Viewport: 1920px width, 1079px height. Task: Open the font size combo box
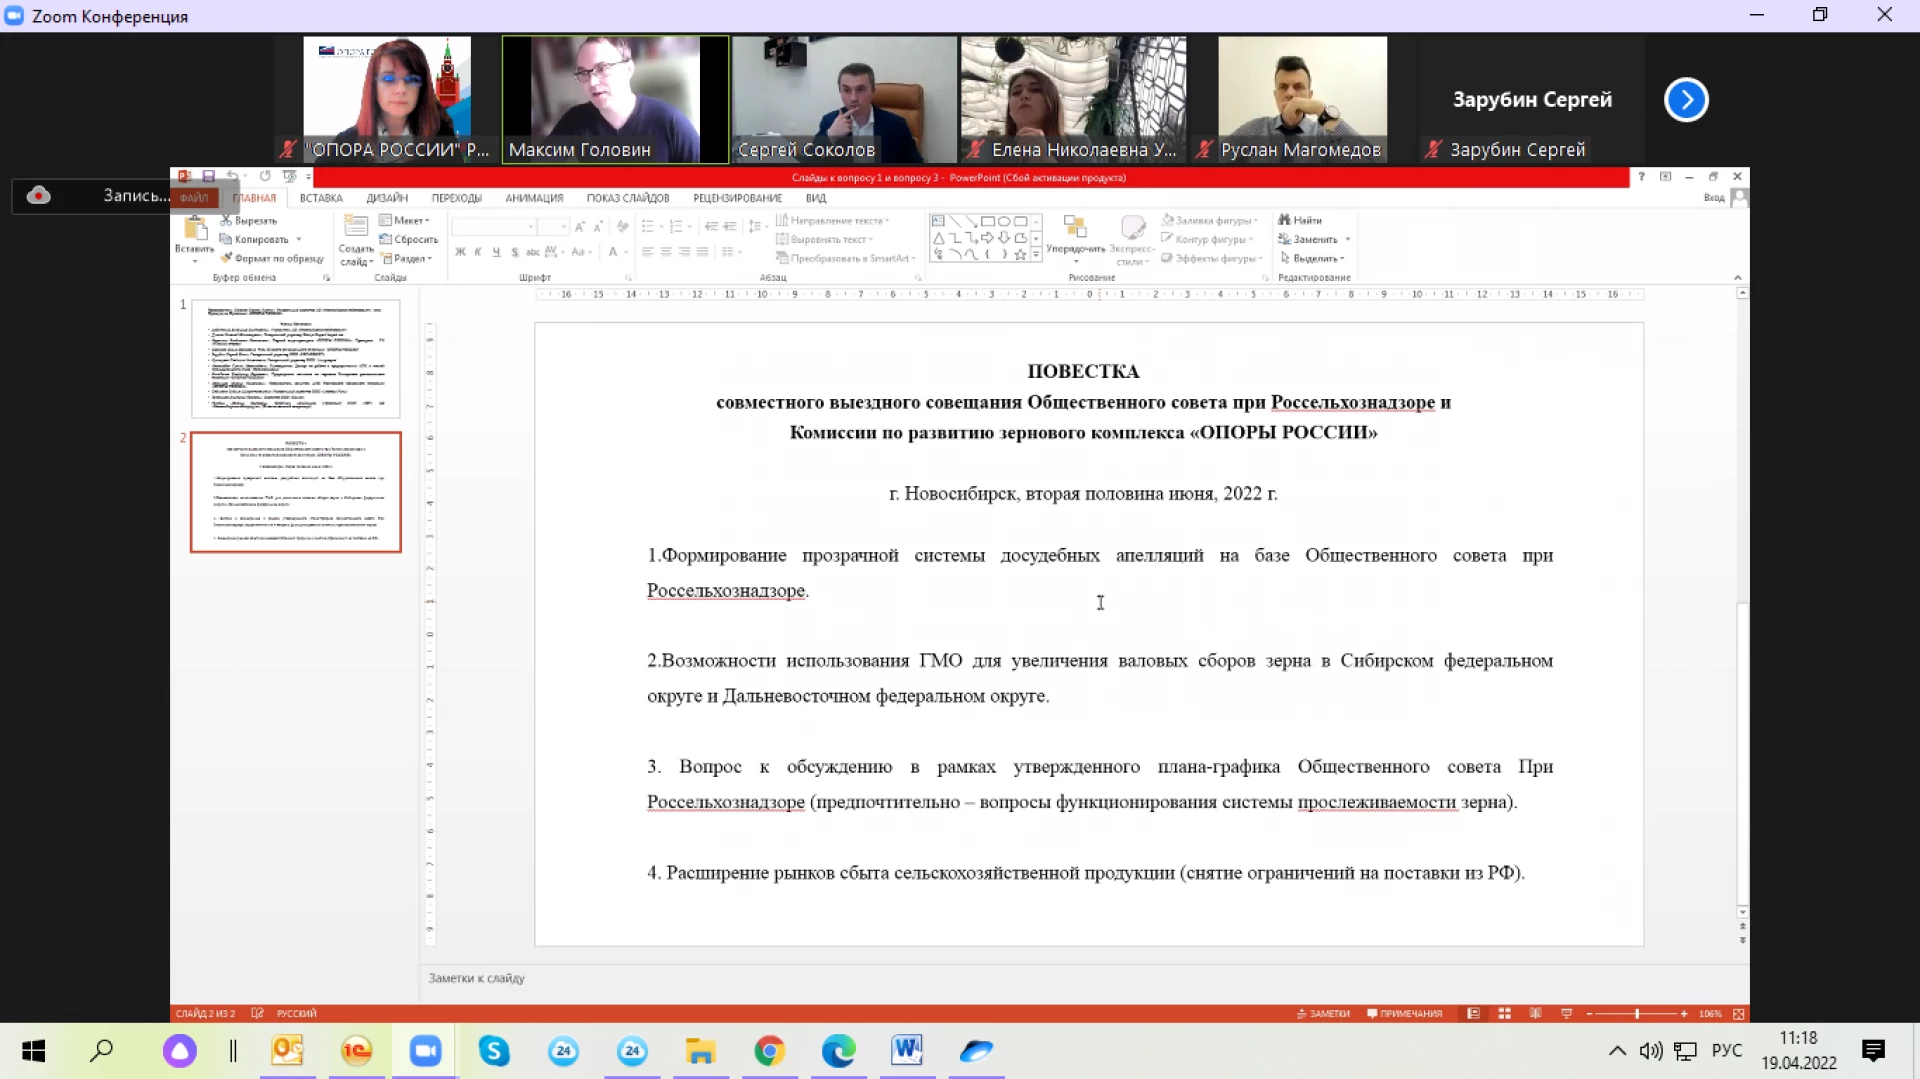coord(553,227)
